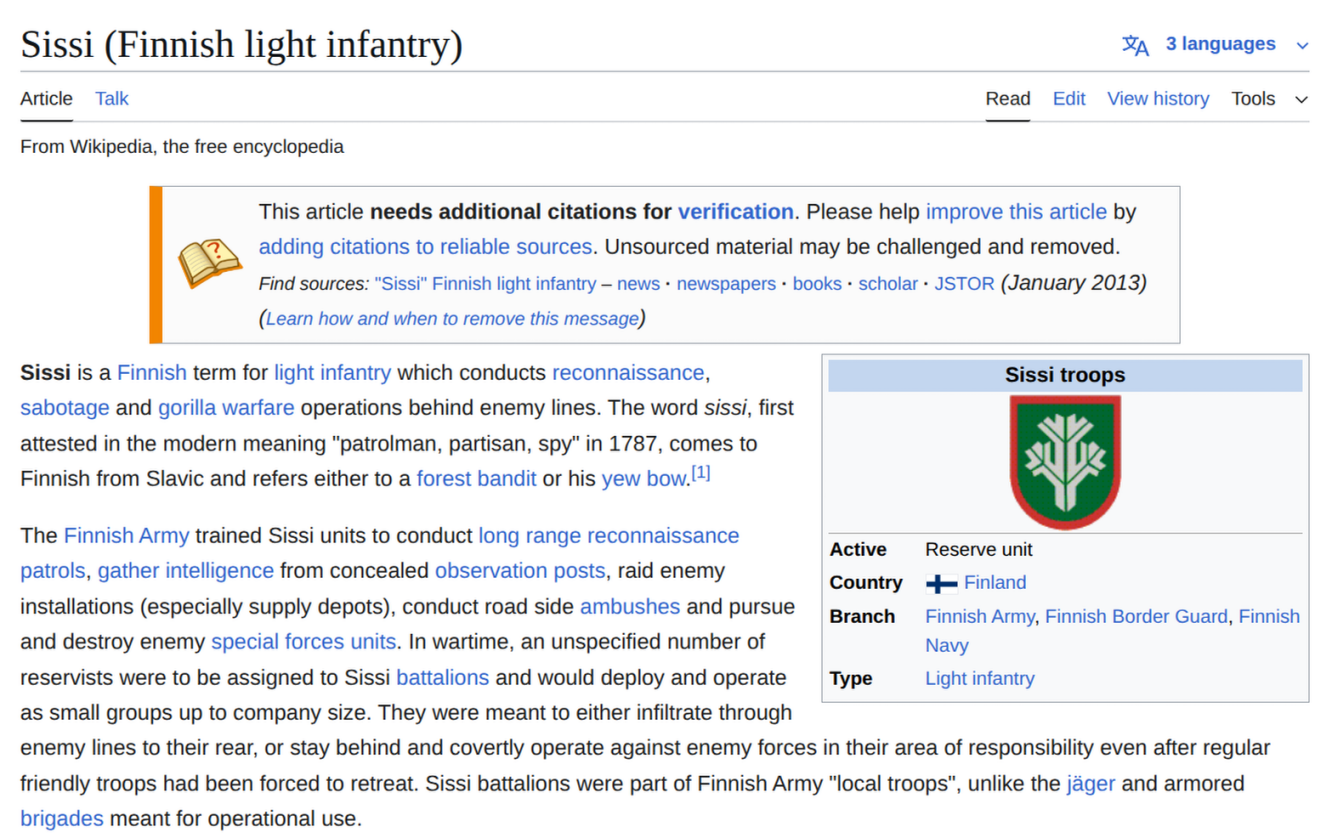Follow the forest bandit link
This screenshot has width=1332, height=838.
click(476, 479)
